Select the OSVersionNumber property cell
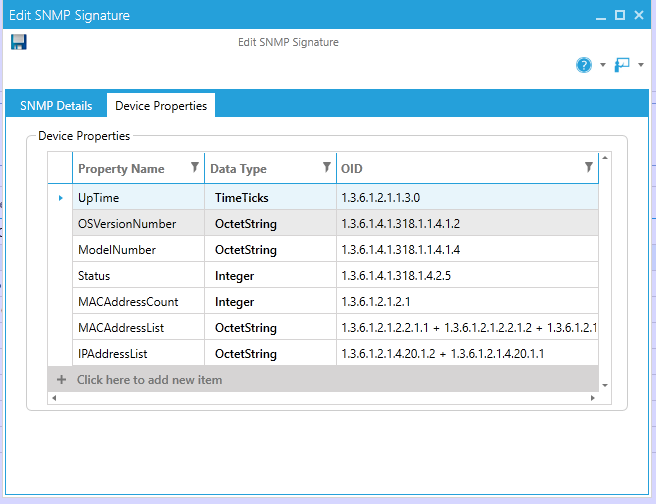 coord(138,223)
